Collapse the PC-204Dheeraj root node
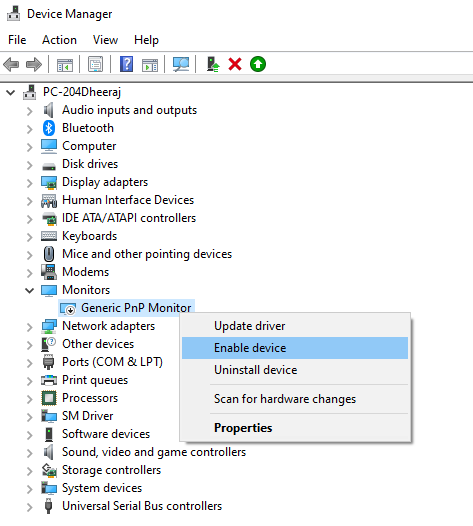Image resolution: width=473 pixels, height=526 pixels. pyautogui.click(x=11, y=92)
